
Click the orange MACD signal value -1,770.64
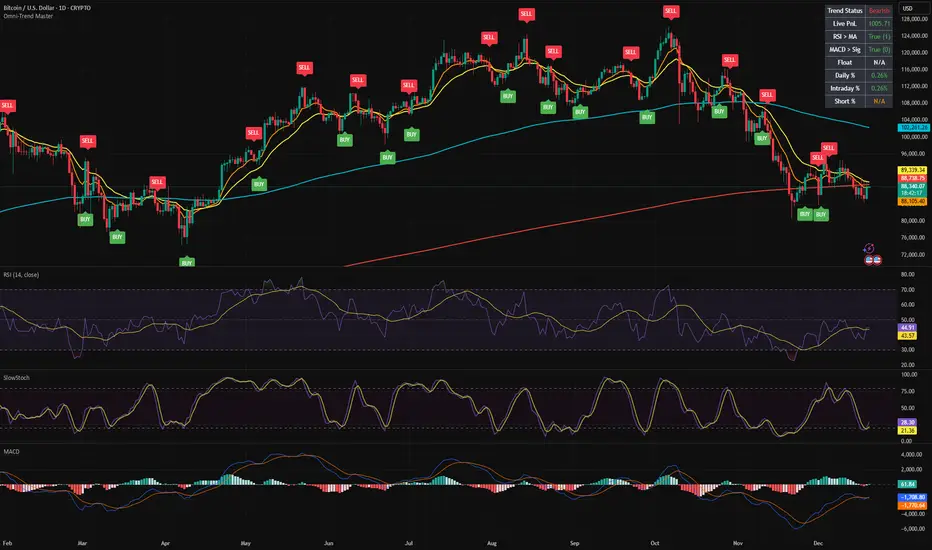pos(912,505)
